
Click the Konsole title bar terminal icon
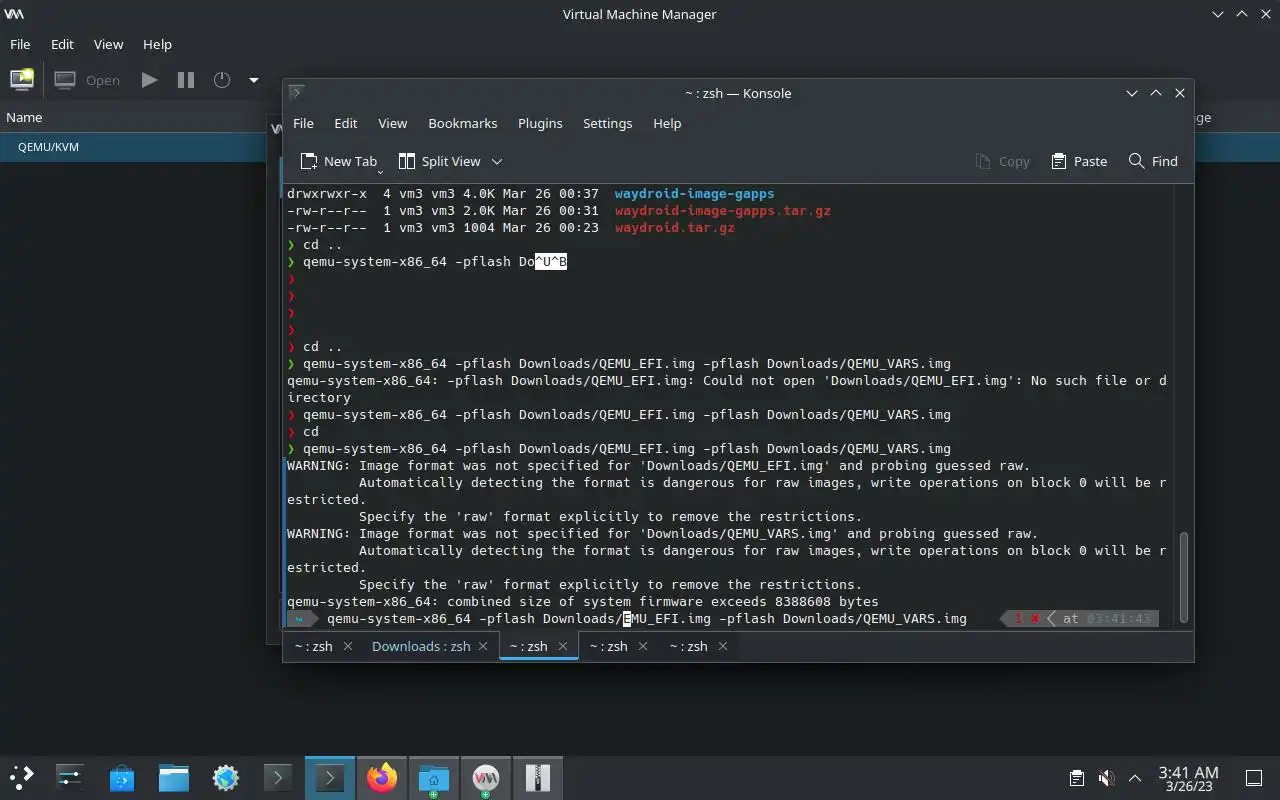tap(296, 93)
